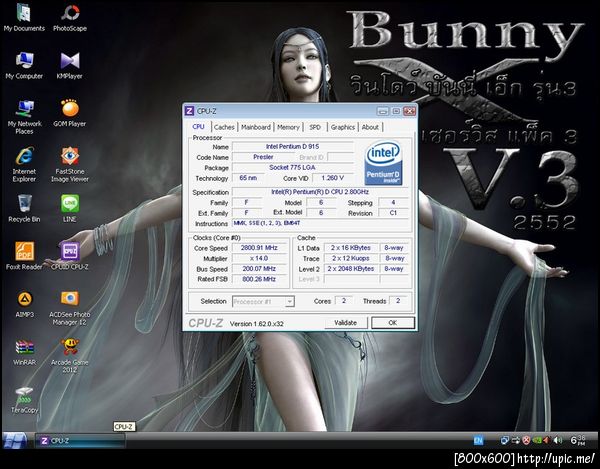Select the GOM Player icon
This screenshot has height=469, width=600.
[x=70, y=113]
